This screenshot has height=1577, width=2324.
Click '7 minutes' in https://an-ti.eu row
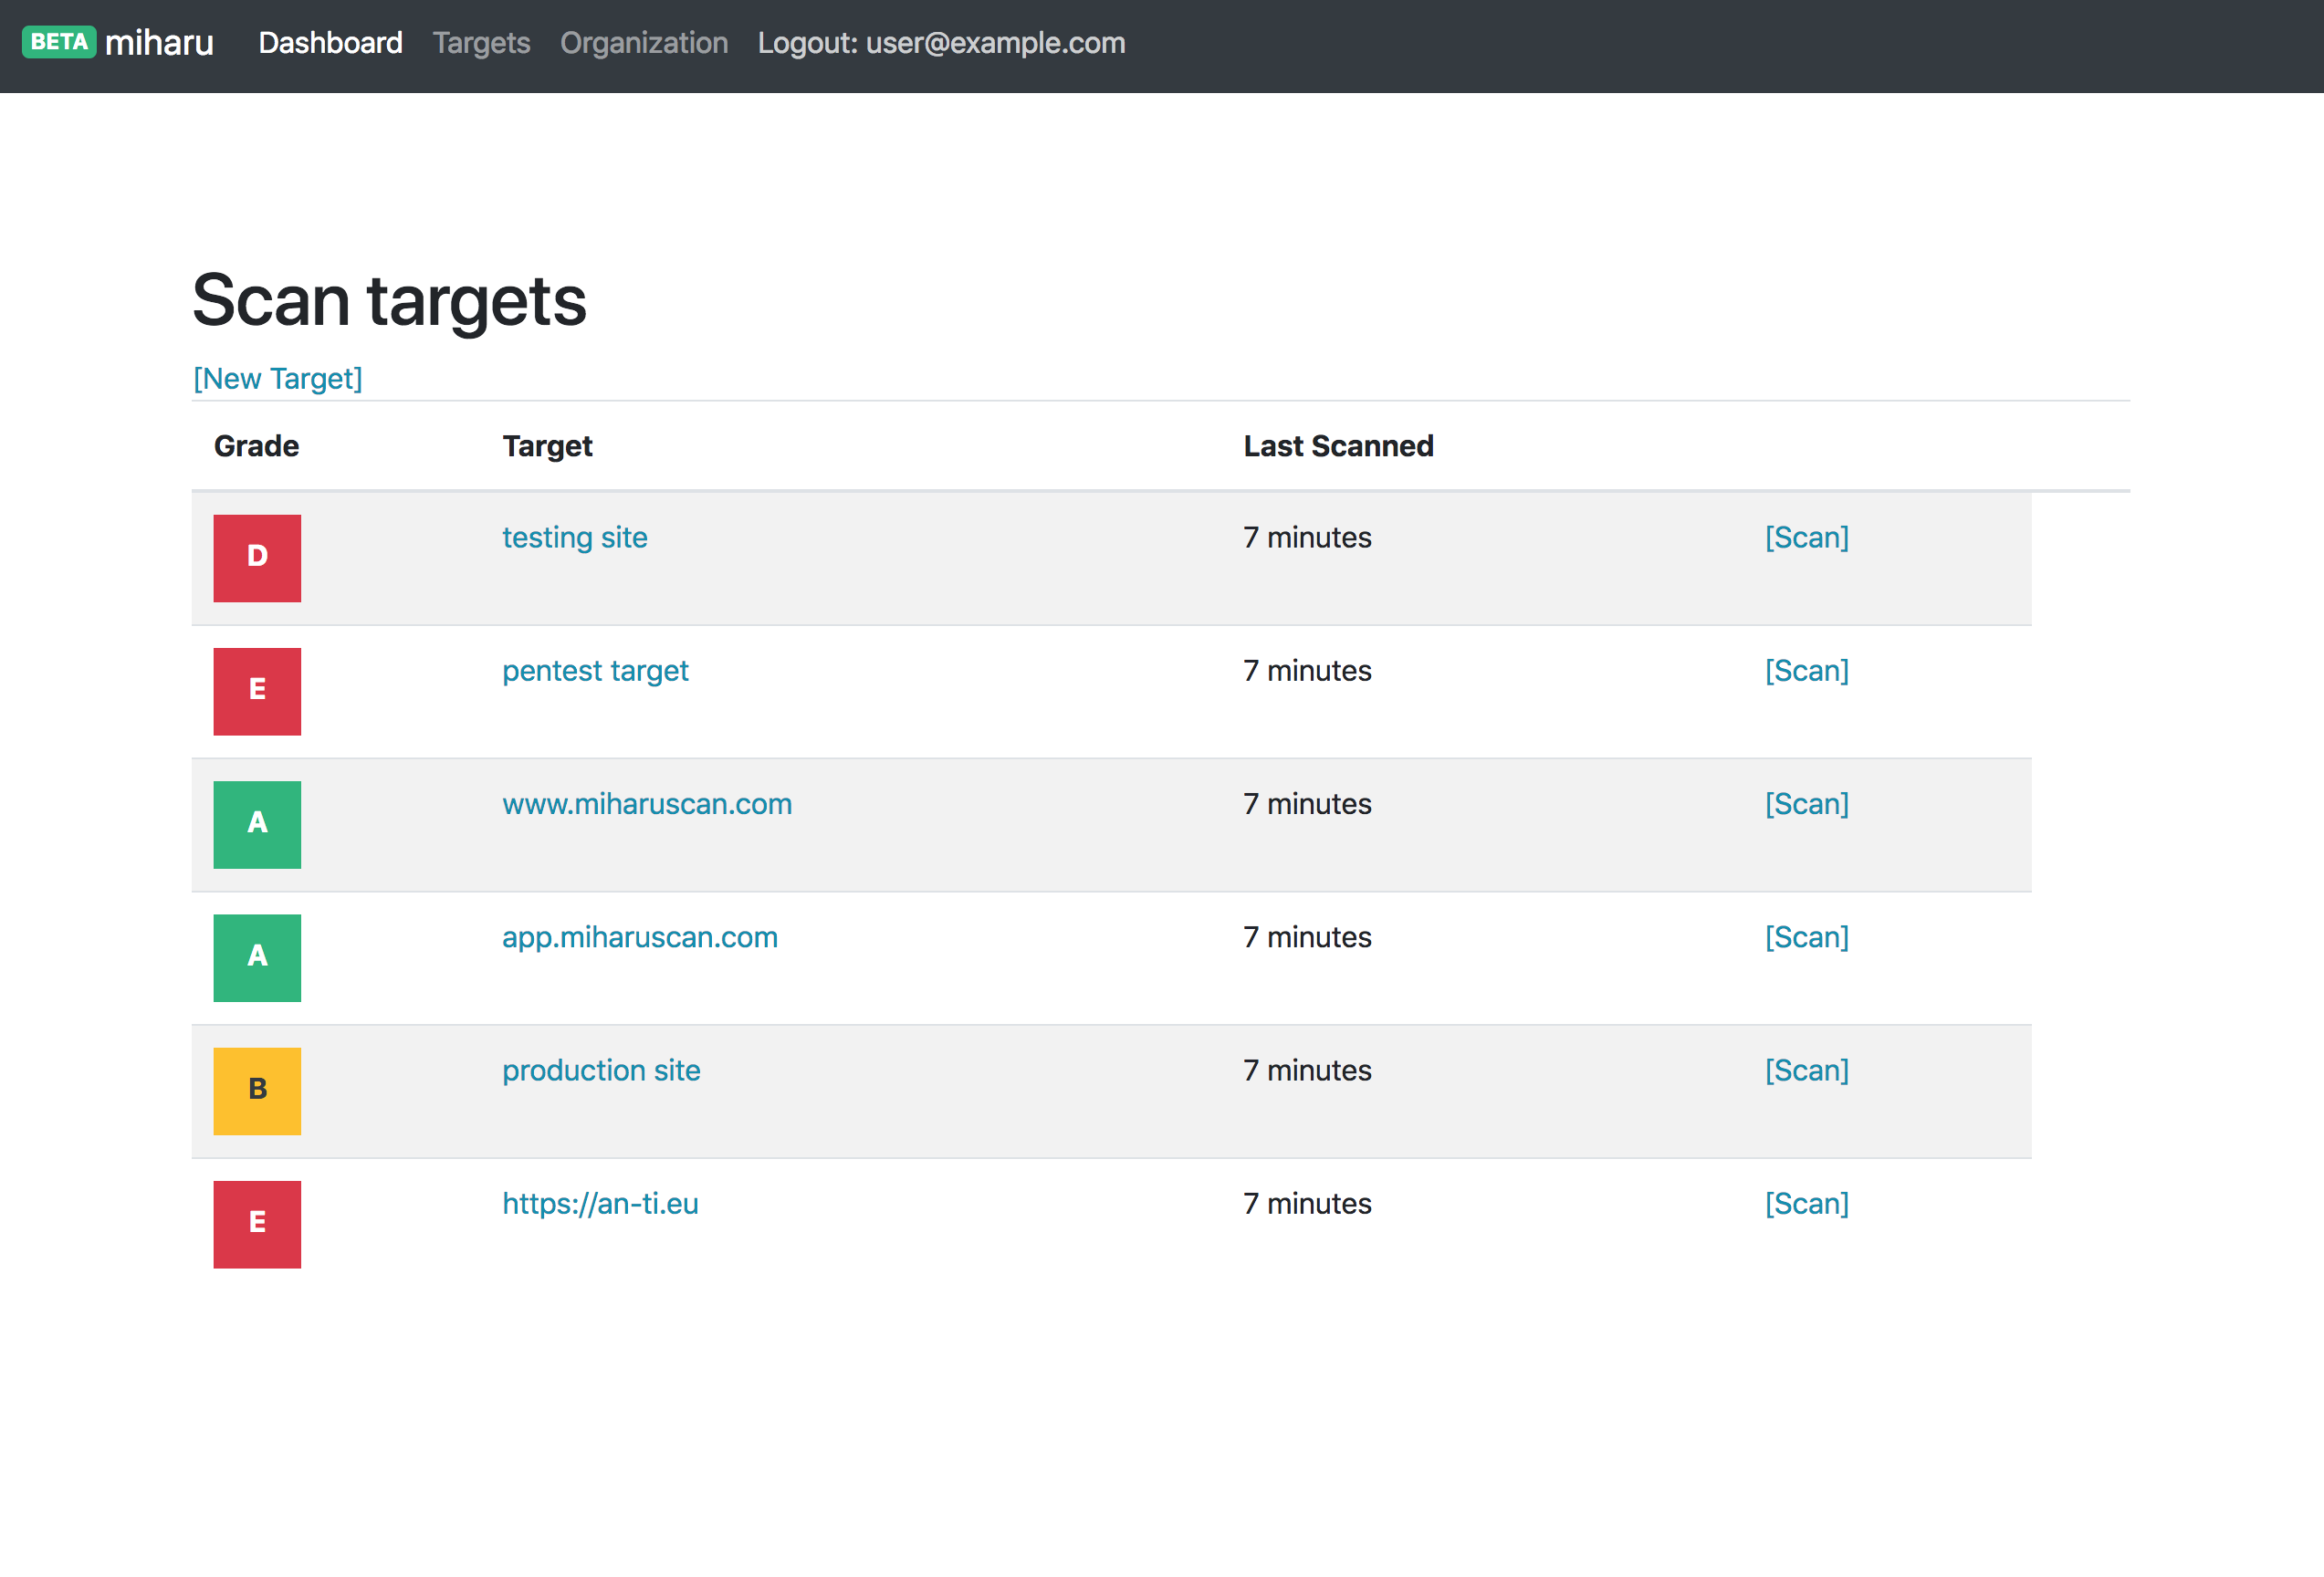pyautogui.click(x=1307, y=1203)
